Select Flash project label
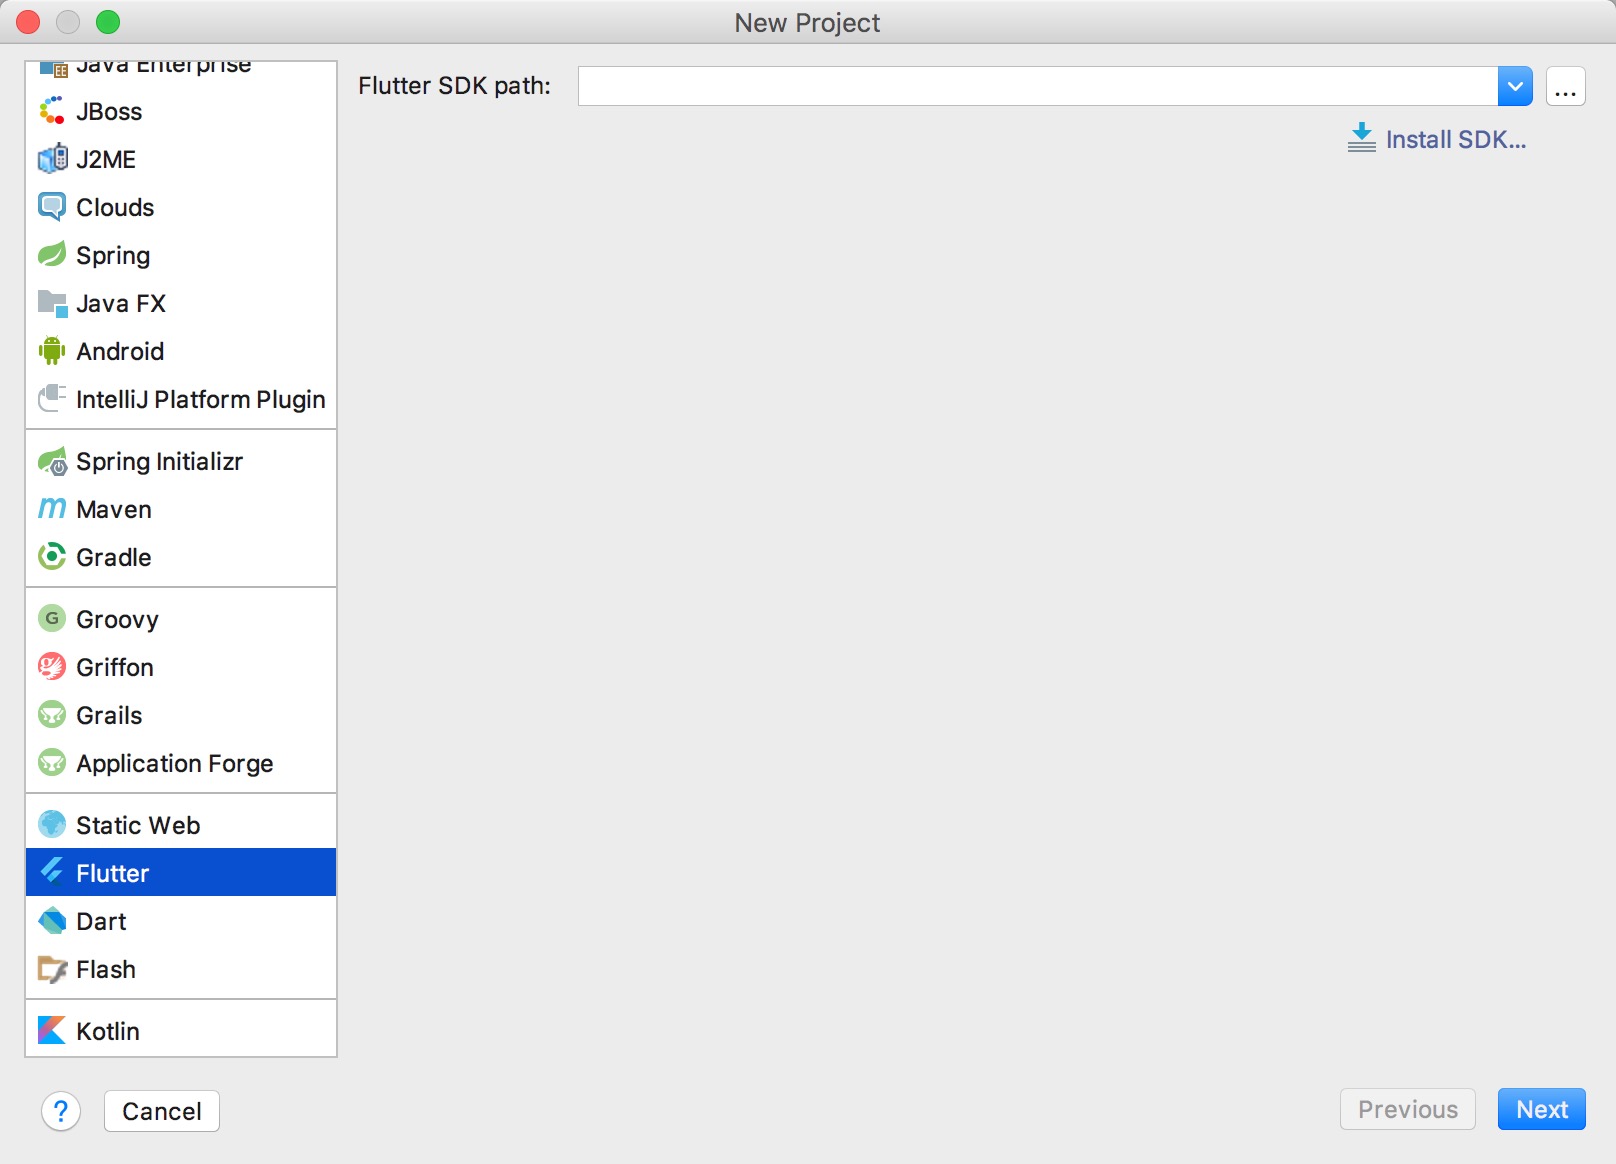Screen dimensions: 1616x1164 tap(106, 970)
